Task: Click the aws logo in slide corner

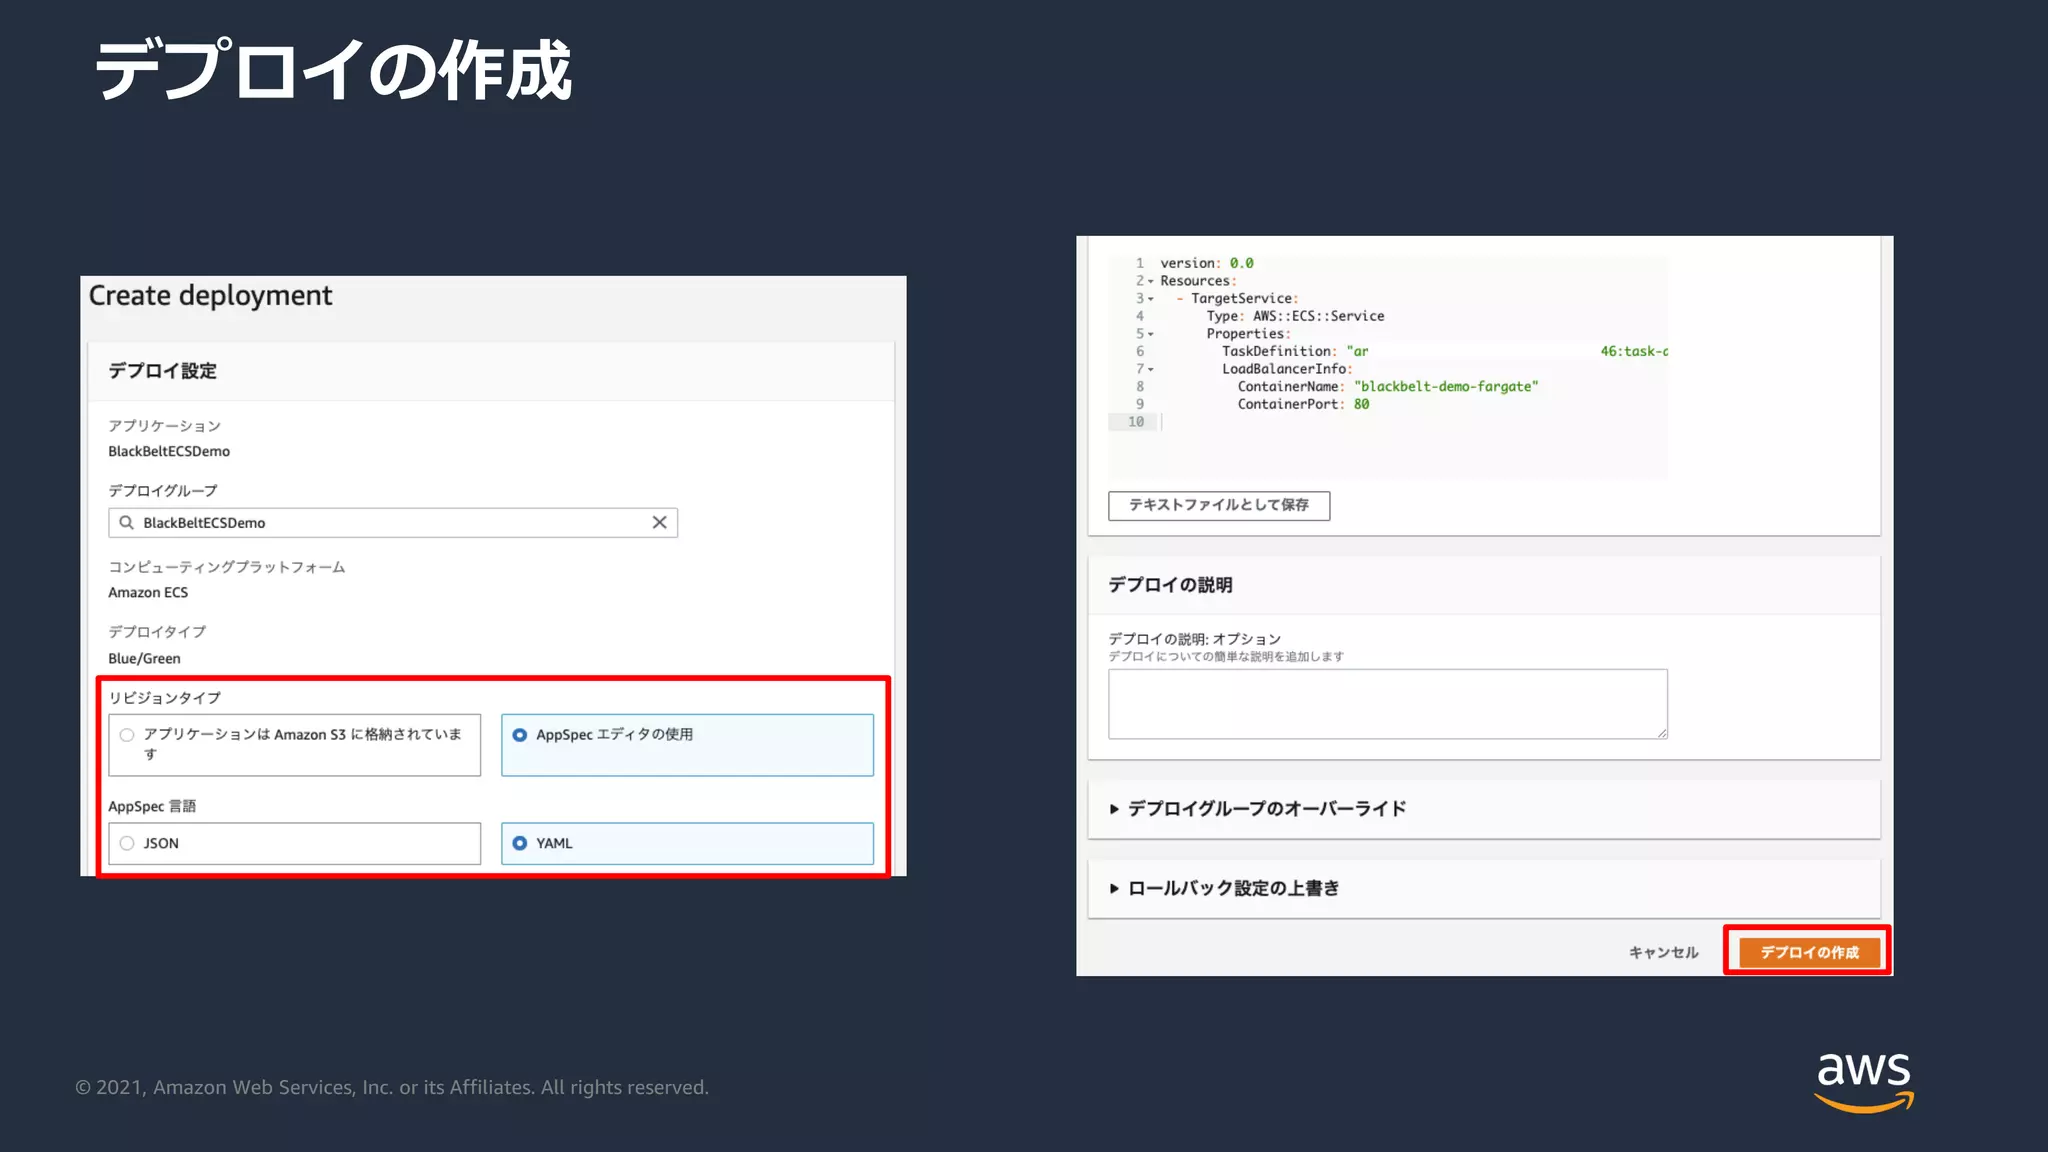Action: pyautogui.click(x=1864, y=1082)
